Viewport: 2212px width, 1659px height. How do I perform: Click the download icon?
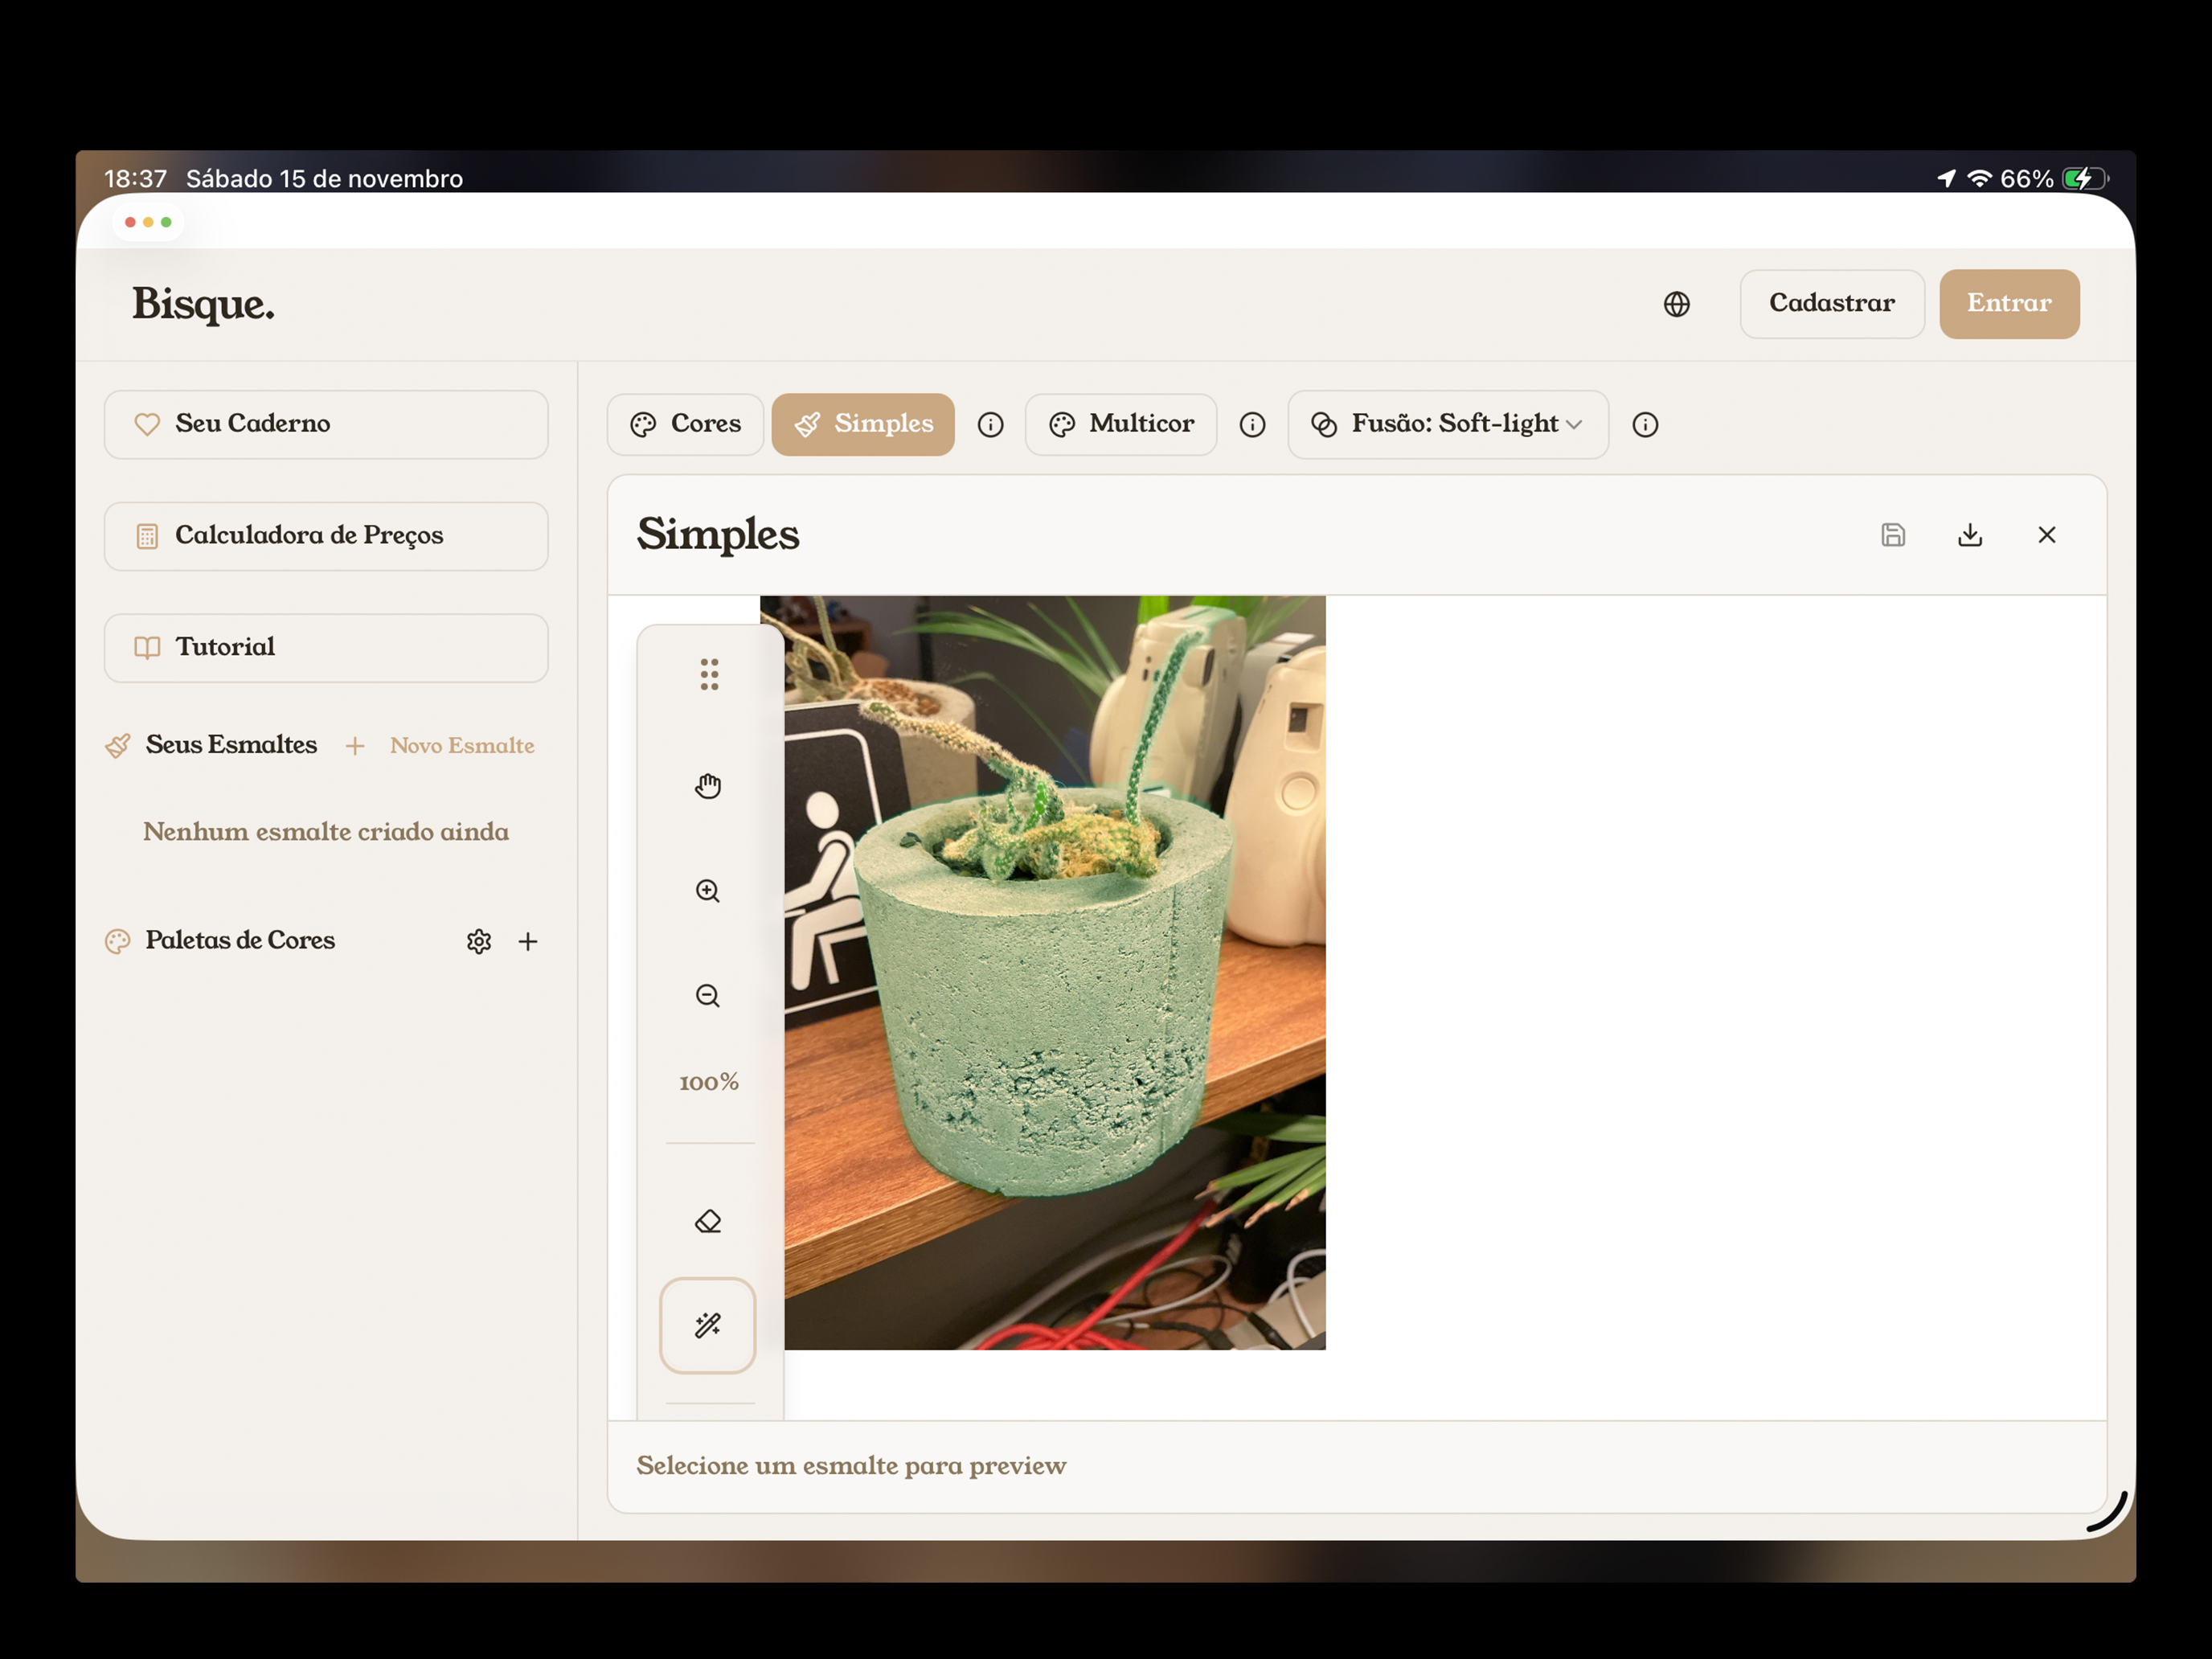(x=1970, y=535)
